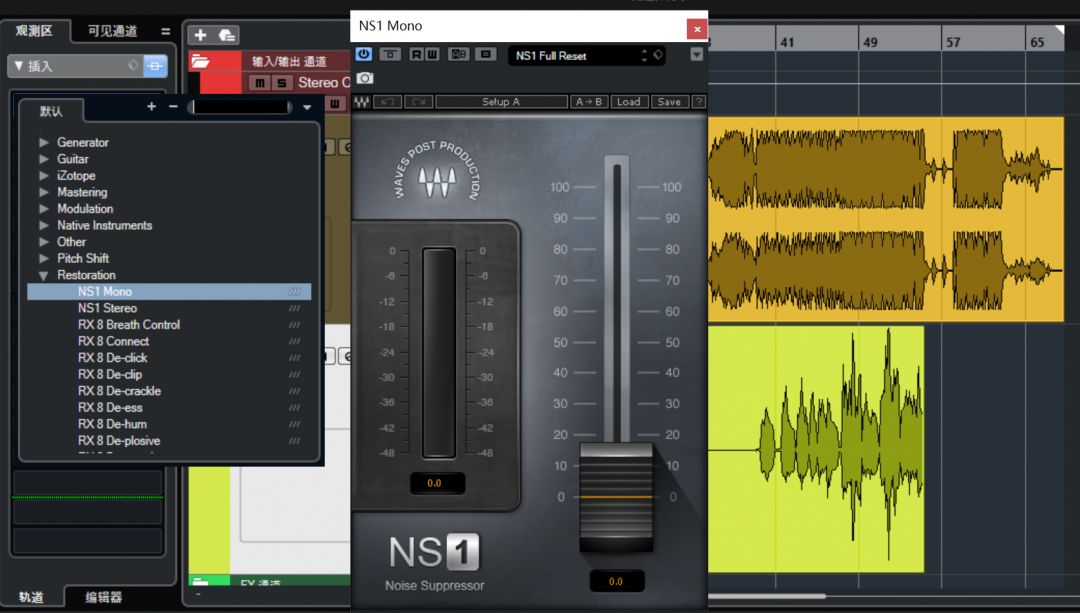Choose RX 8 De-crackle plugin
The height and width of the screenshot is (613, 1080).
[169, 391]
